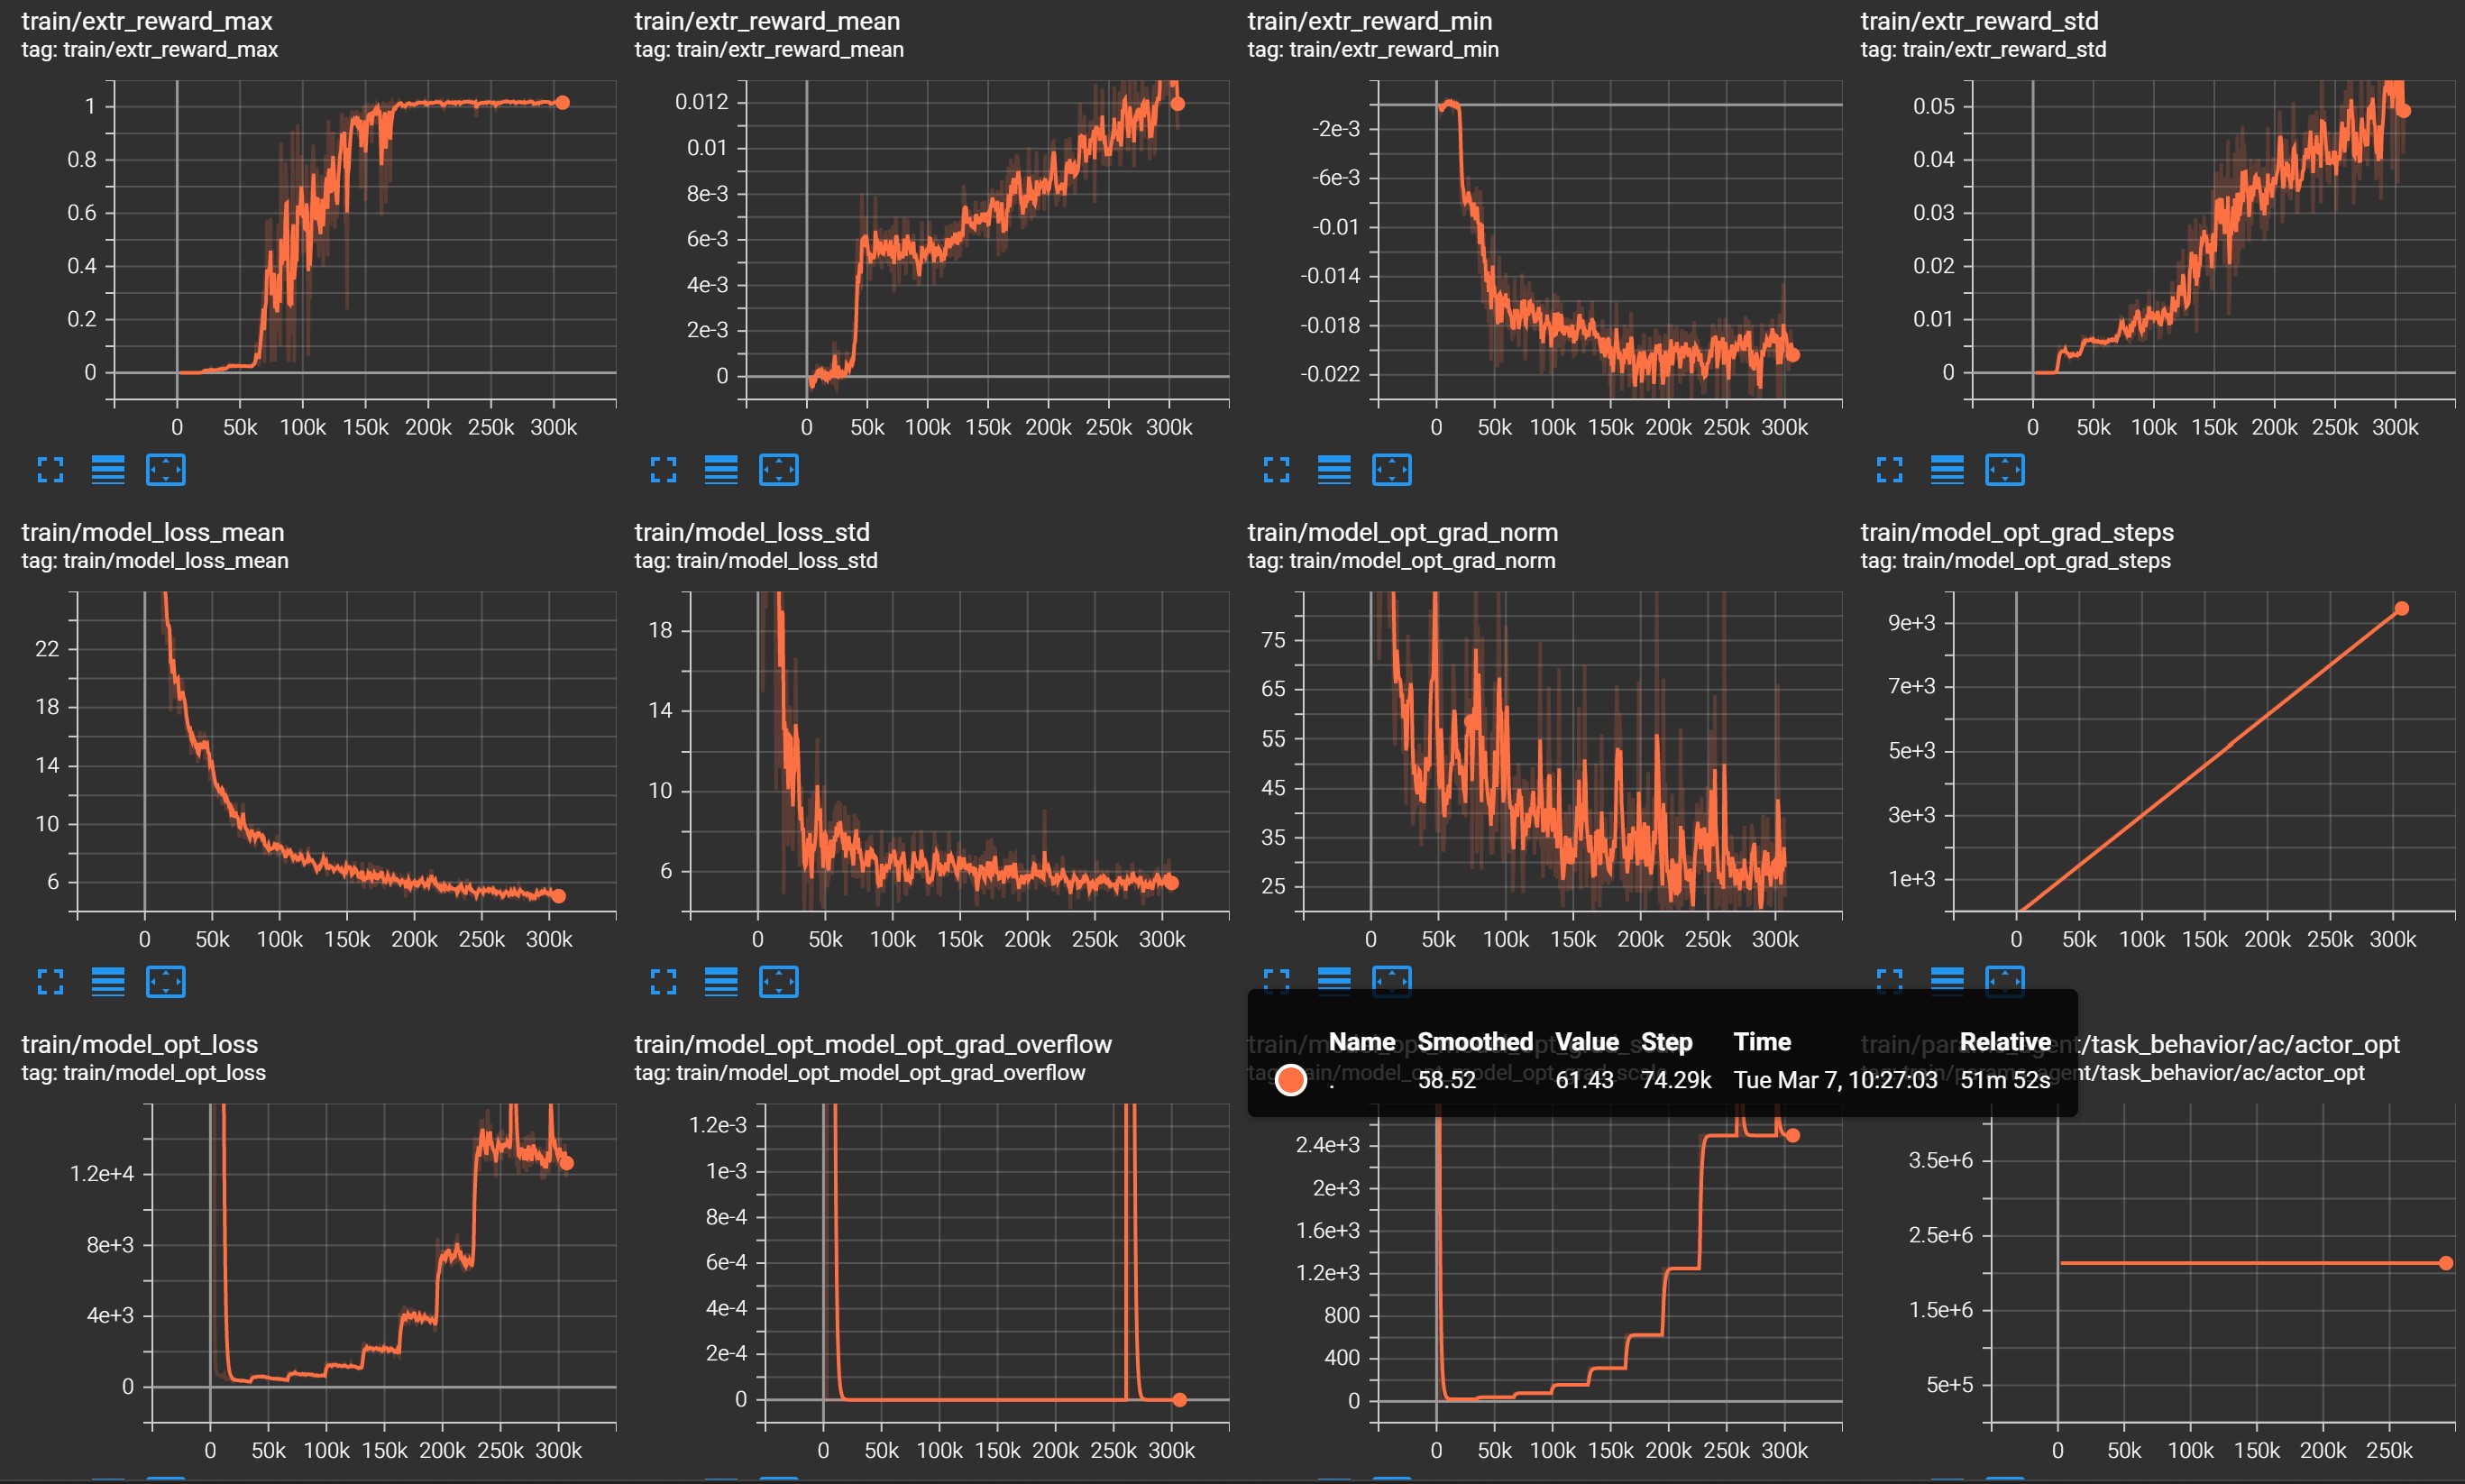2465x1484 pixels.
Task: Click the endpoint marker on train/model_opt_grad_steps line
Action: [x=2404, y=607]
